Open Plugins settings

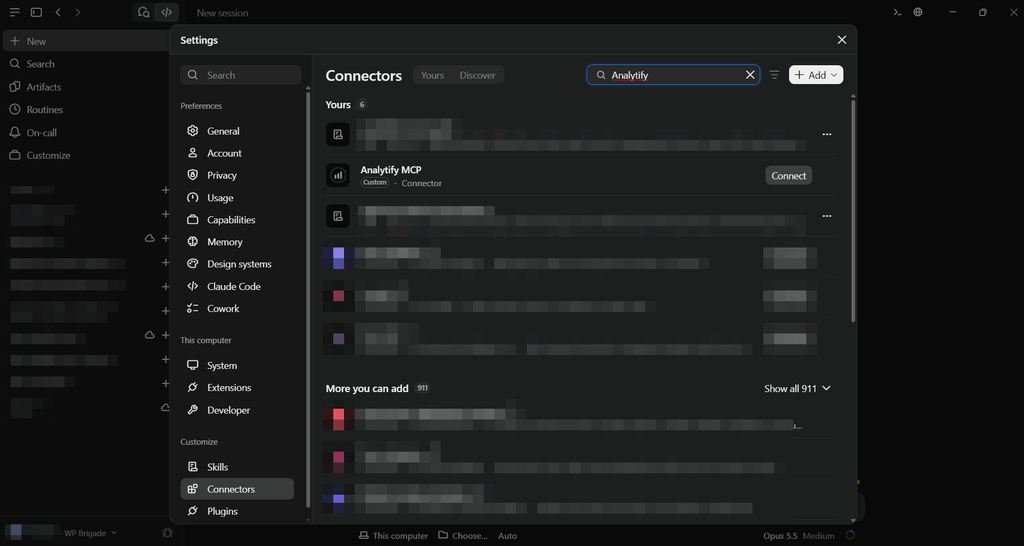(237, 511)
